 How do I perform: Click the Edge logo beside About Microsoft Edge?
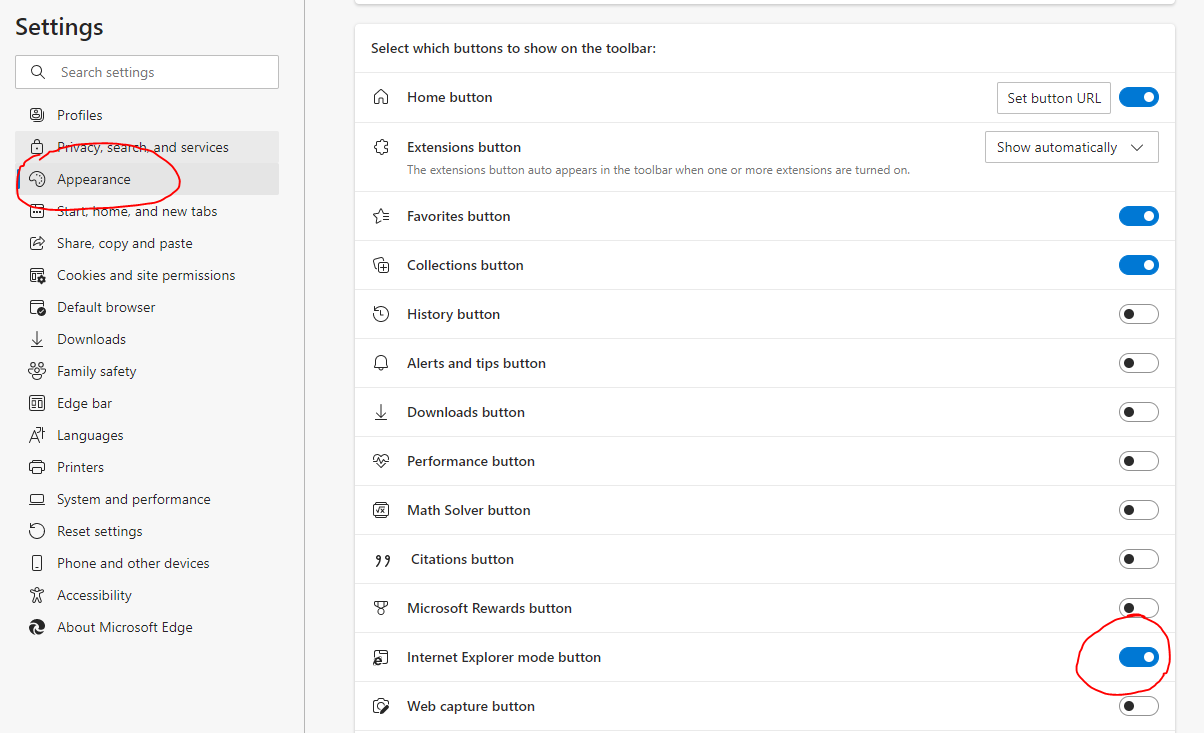[x=37, y=627]
